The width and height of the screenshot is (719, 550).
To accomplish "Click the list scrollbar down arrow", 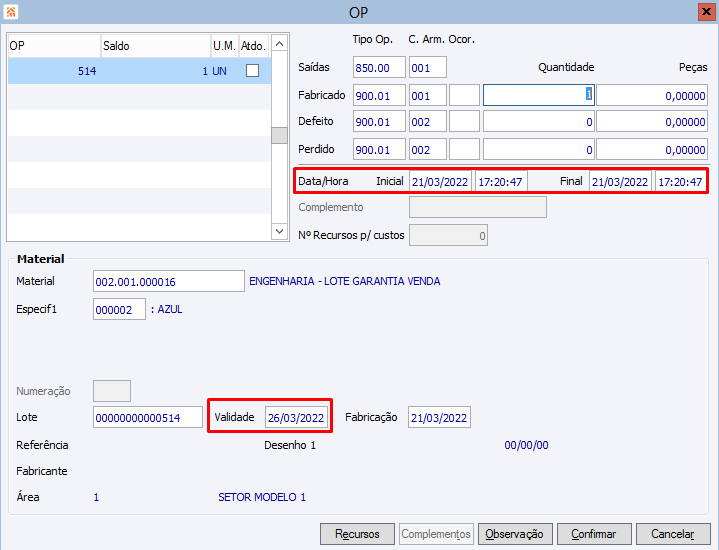I will (279, 231).
